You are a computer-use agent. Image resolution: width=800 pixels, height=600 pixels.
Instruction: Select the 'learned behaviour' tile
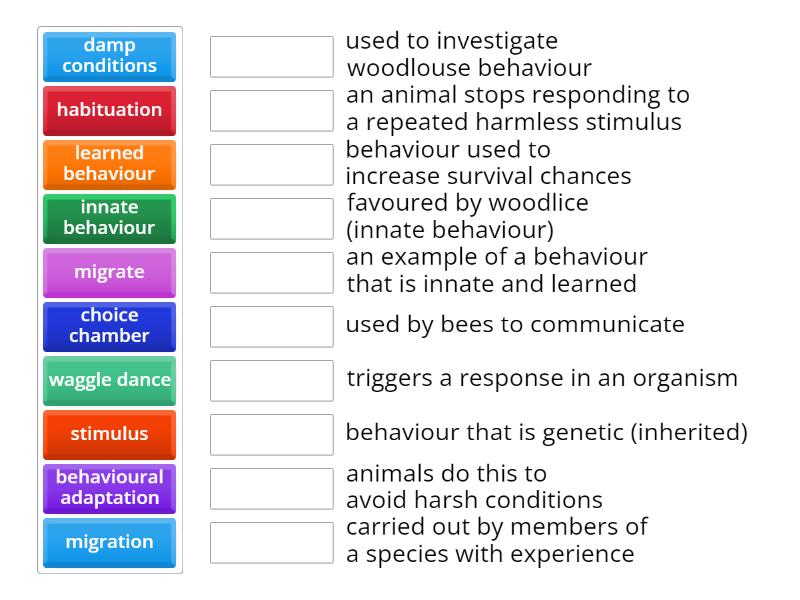click(x=110, y=164)
